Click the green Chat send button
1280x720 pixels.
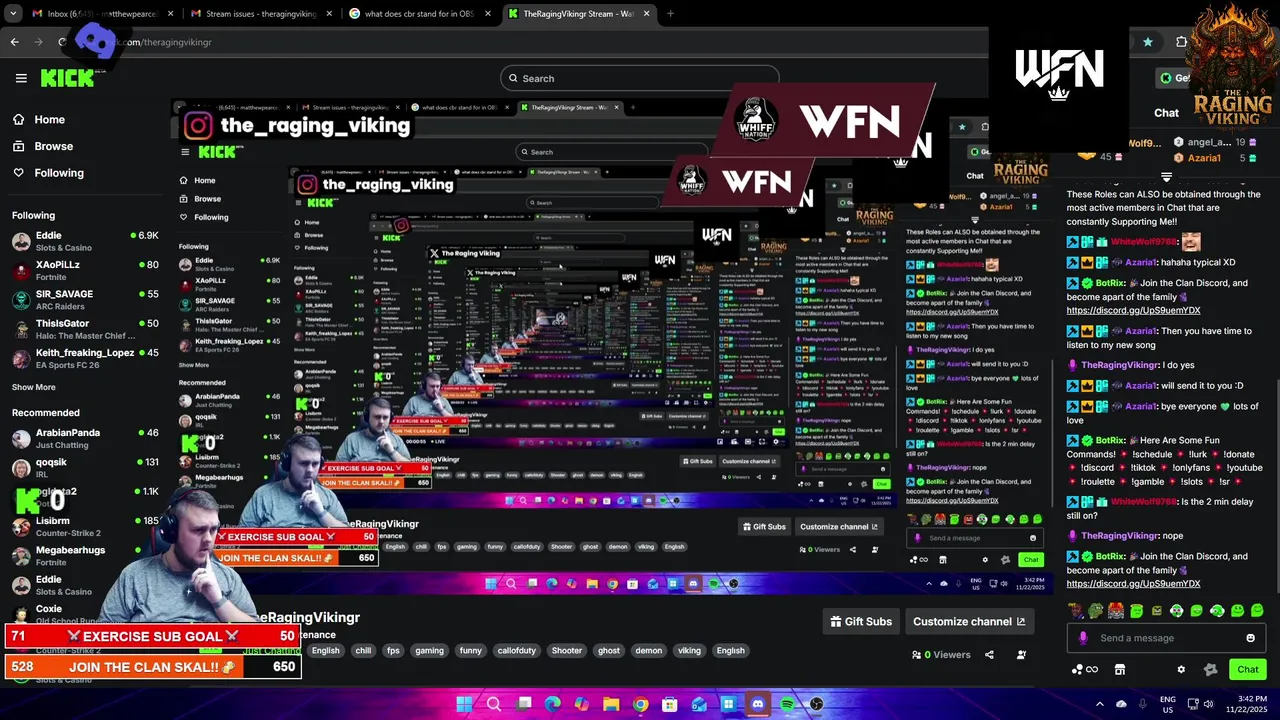[x=1248, y=669]
